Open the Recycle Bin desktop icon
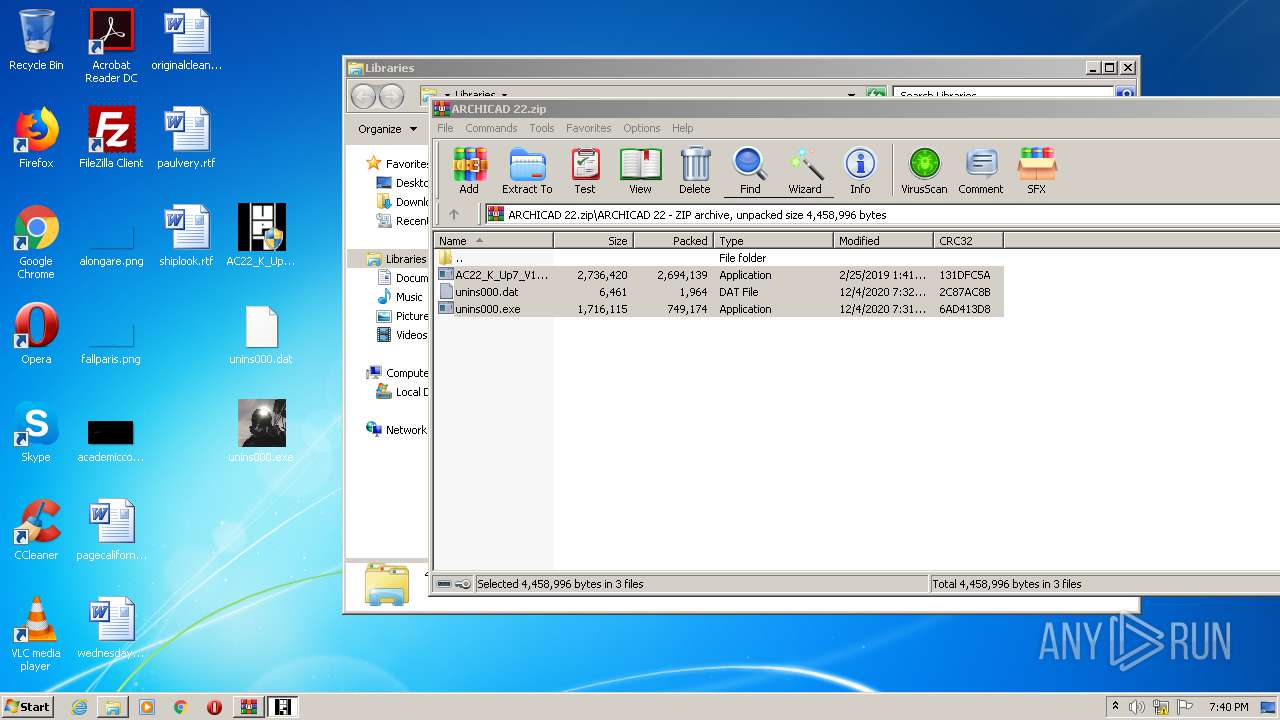1280x720 pixels. [36, 40]
